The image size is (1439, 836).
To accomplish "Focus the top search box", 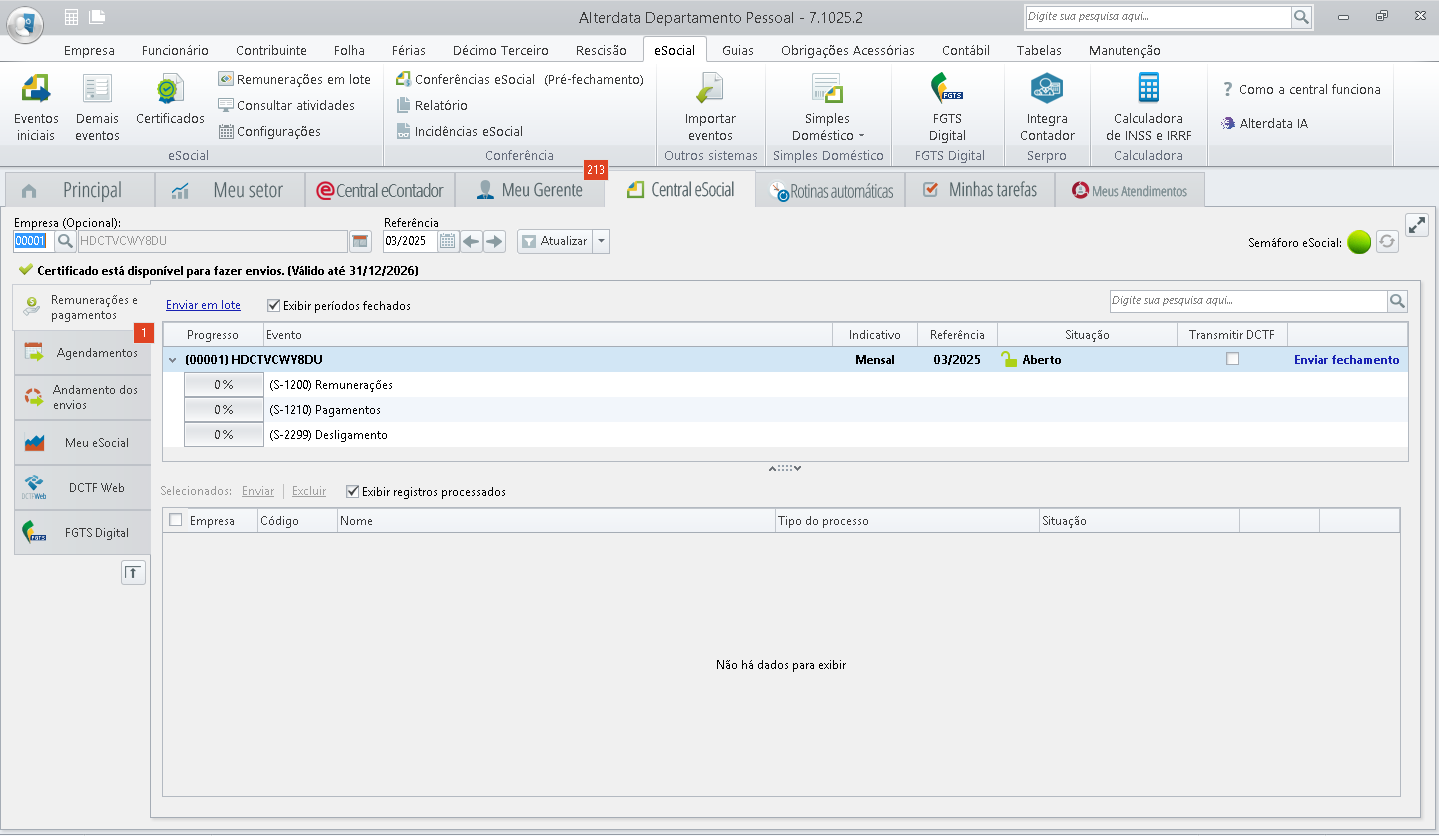I will [x=1158, y=17].
